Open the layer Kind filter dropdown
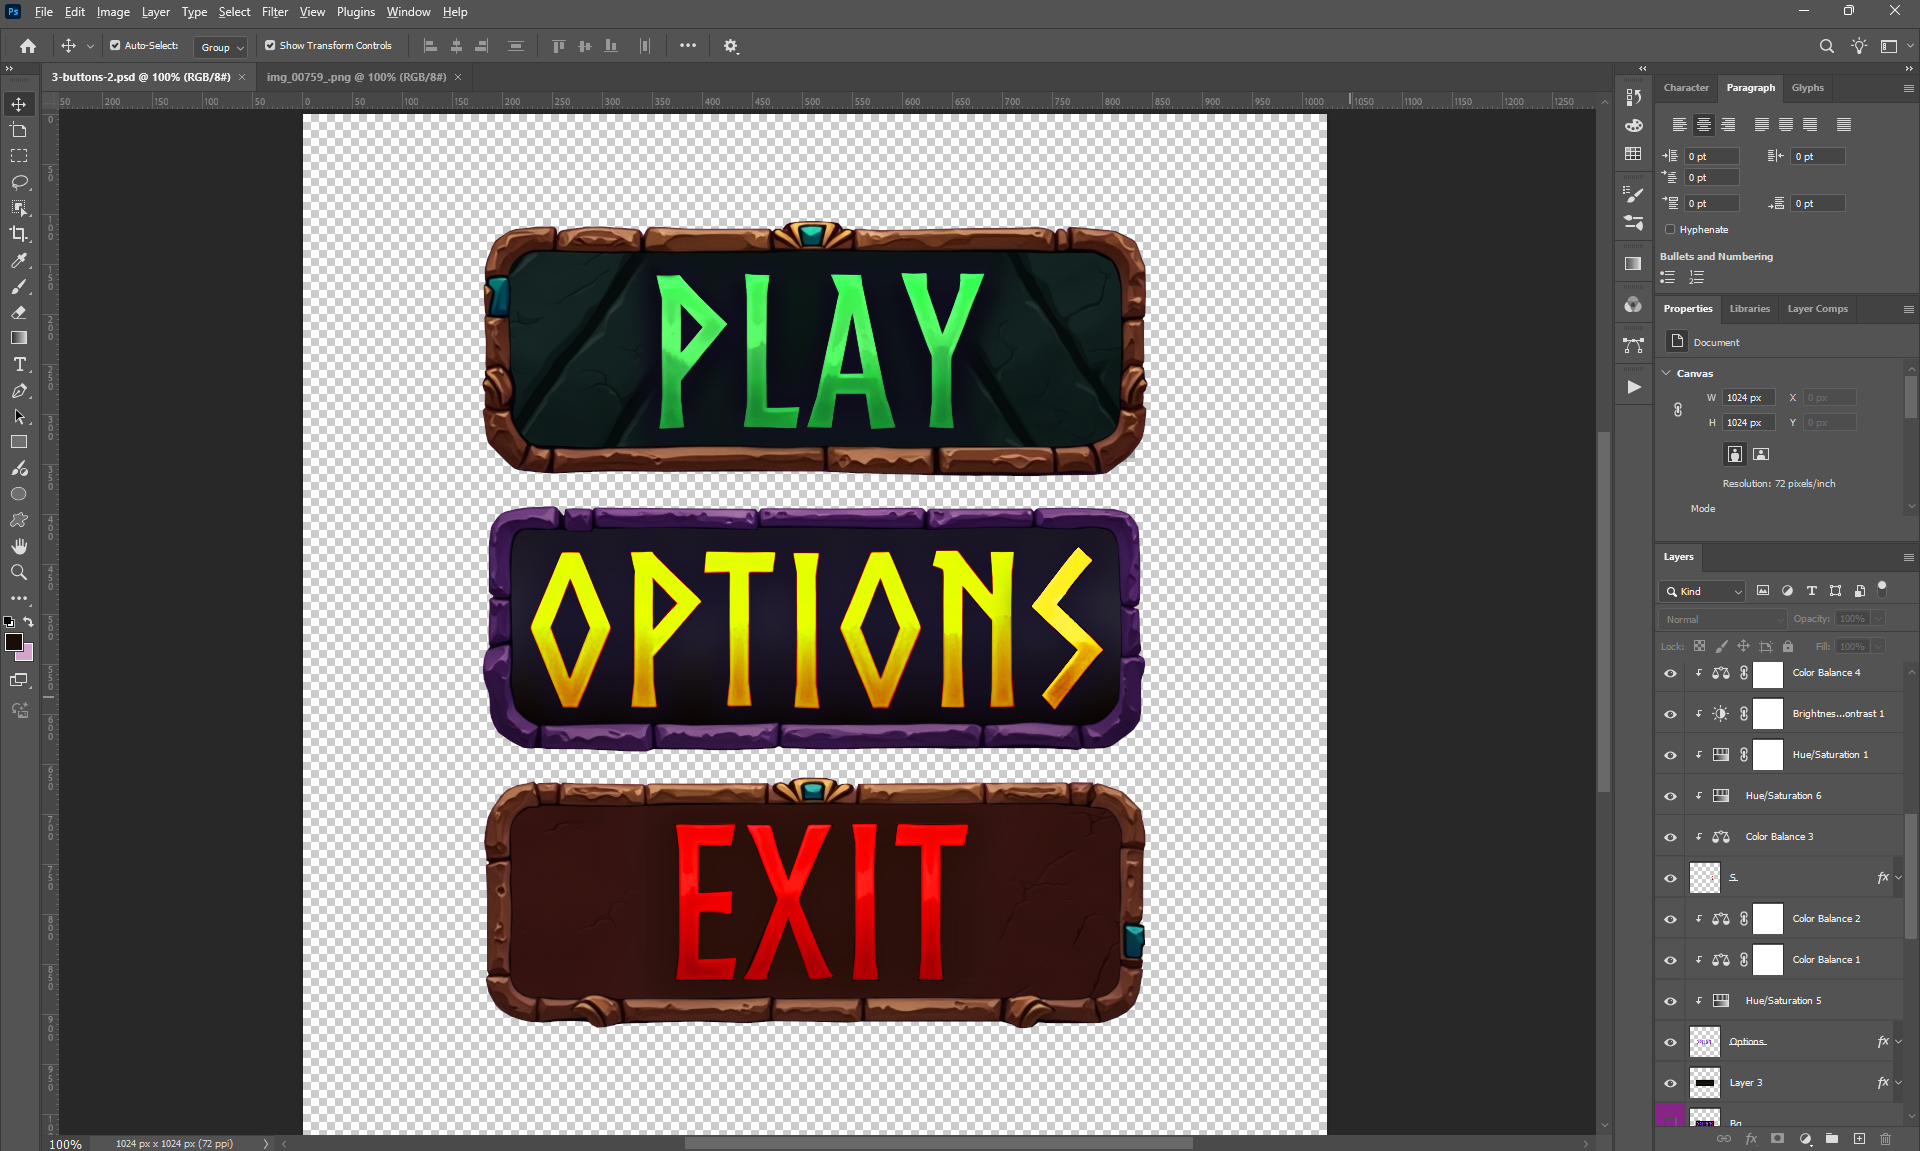This screenshot has width=1920, height=1151. click(x=1703, y=591)
